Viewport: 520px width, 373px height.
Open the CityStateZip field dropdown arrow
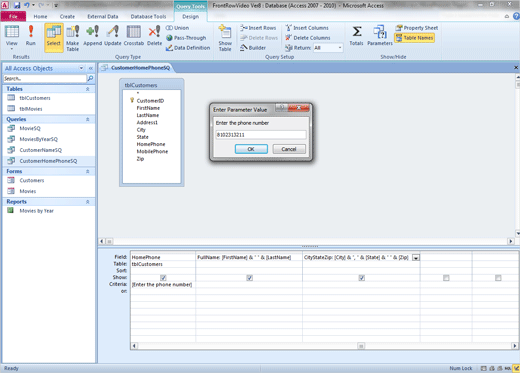pyautogui.click(x=416, y=258)
